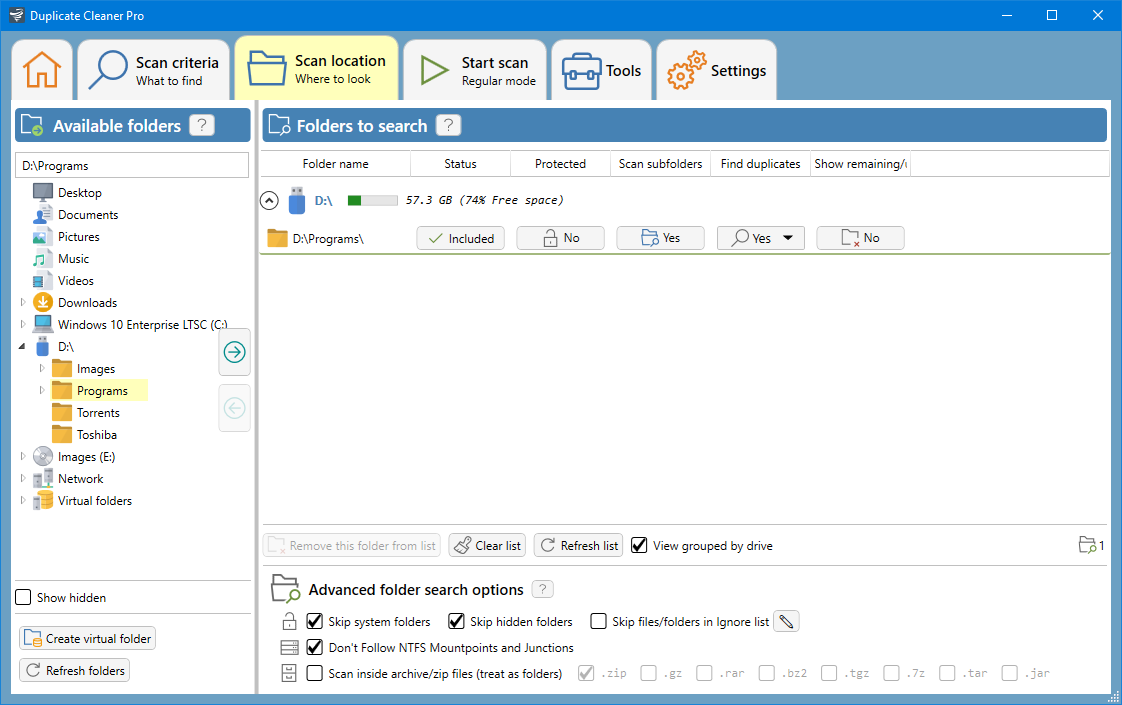Open the Start scan tab
This screenshot has height=705, width=1122.
tap(475, 70)
